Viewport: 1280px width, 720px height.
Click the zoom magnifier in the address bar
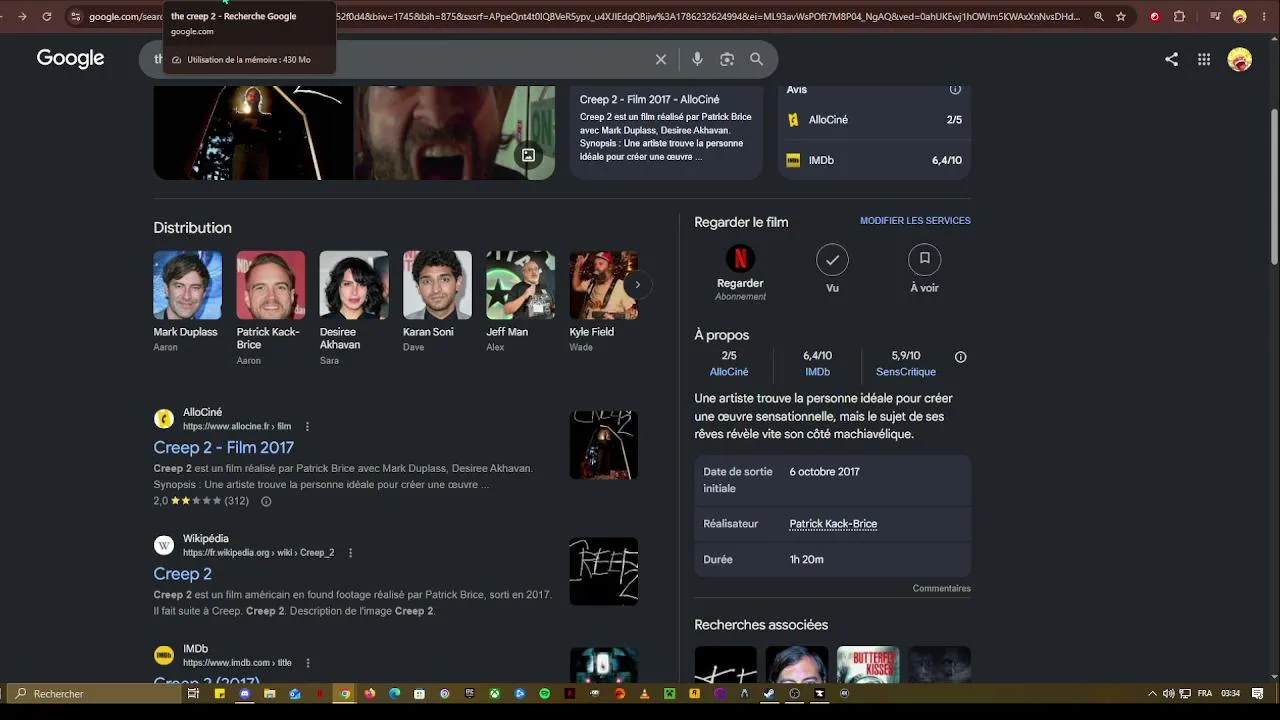[x=1099, y=17]
